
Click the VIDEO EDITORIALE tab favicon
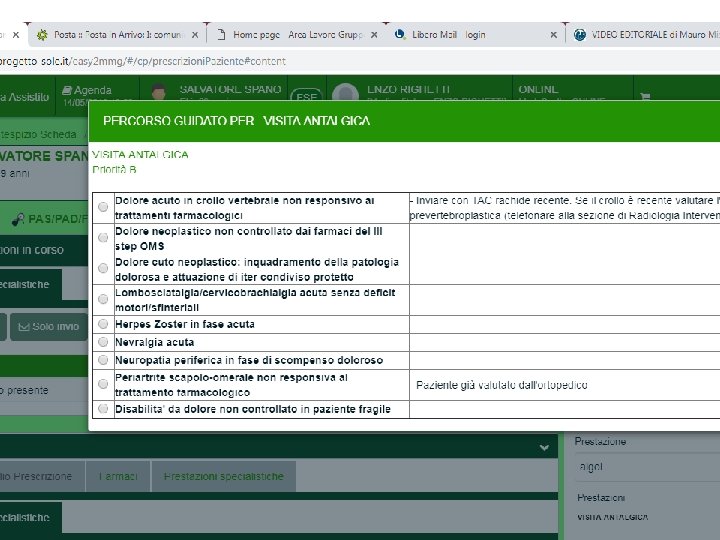(580, 35)
